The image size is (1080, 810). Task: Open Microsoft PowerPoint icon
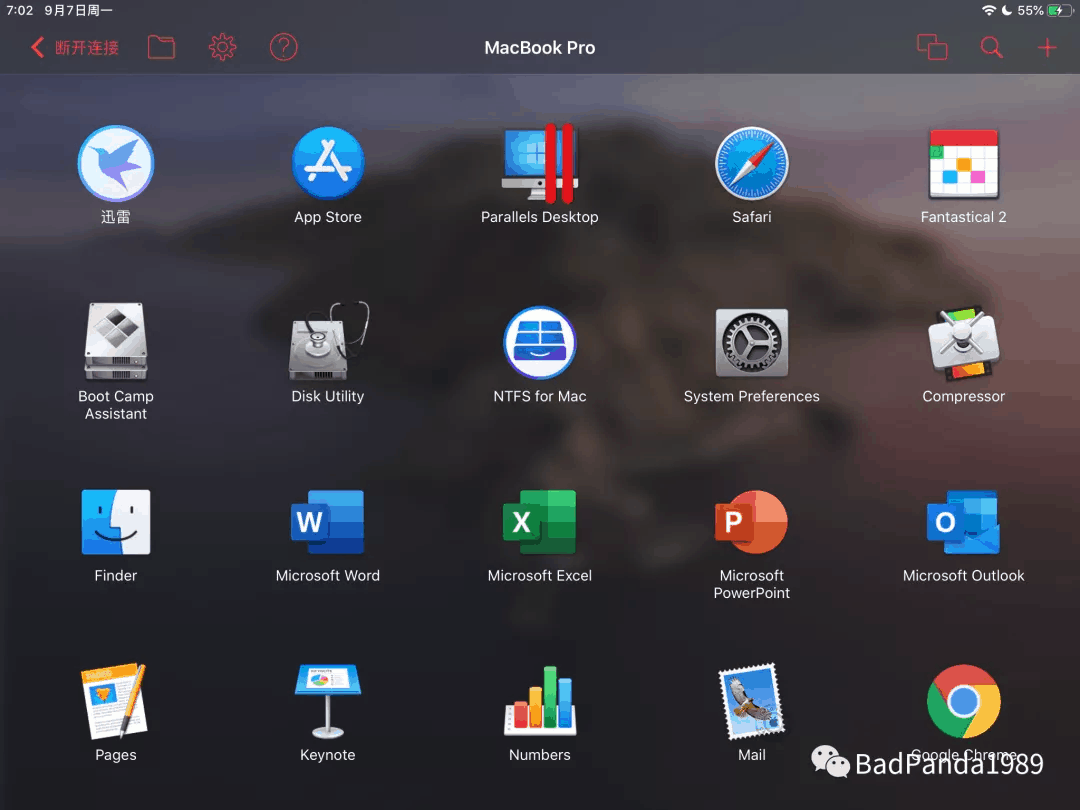[x=751, y=522]
